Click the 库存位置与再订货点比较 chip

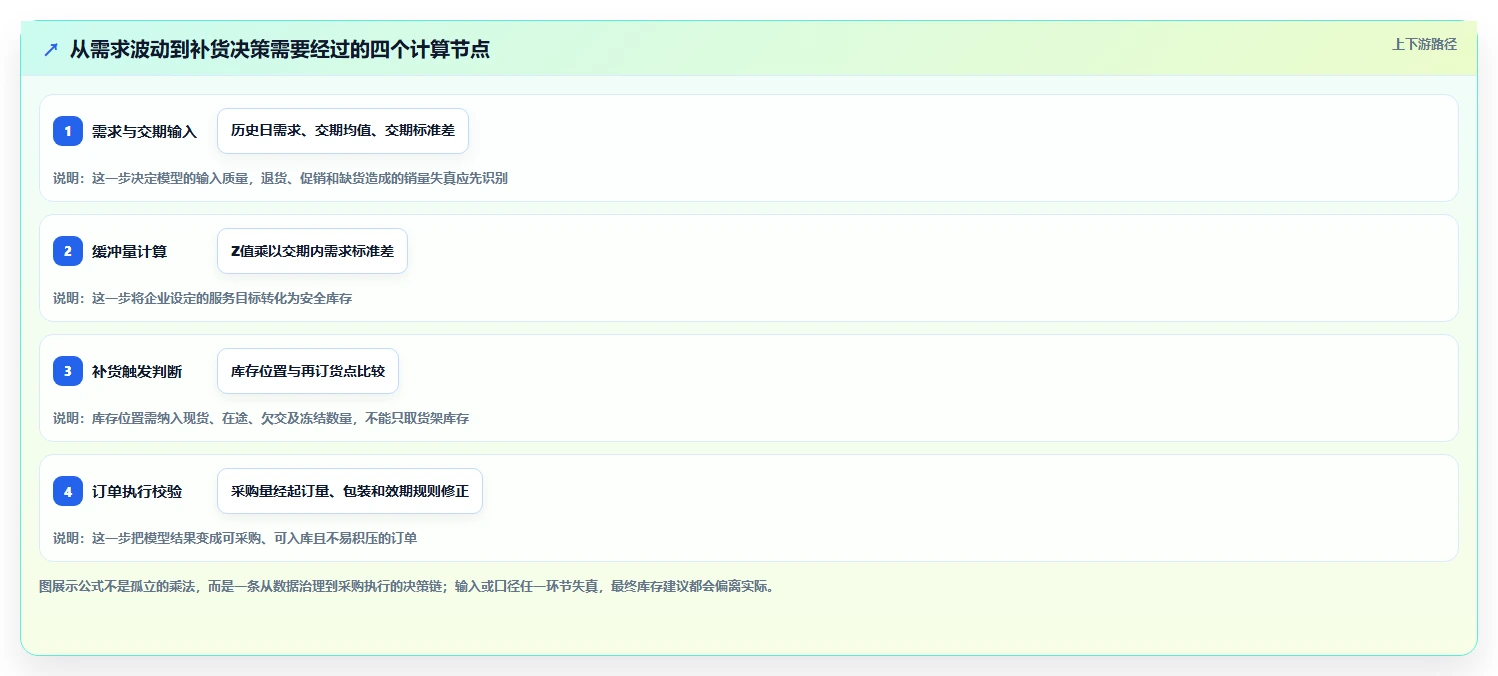tap(308, 371)
